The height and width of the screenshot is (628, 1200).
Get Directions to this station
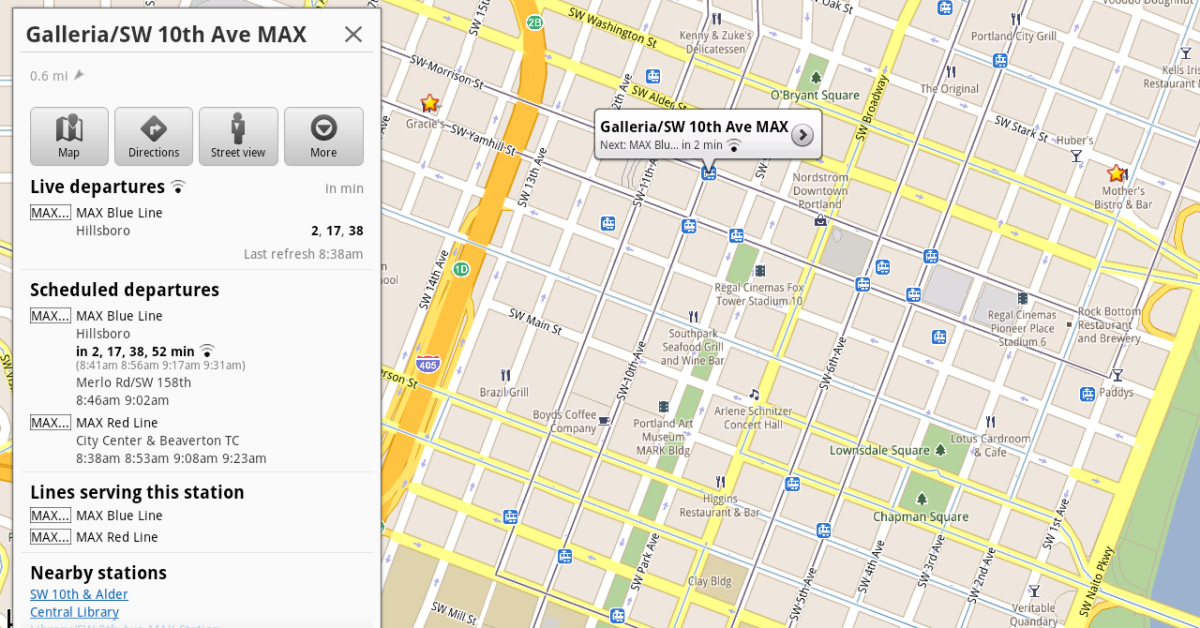153,136
